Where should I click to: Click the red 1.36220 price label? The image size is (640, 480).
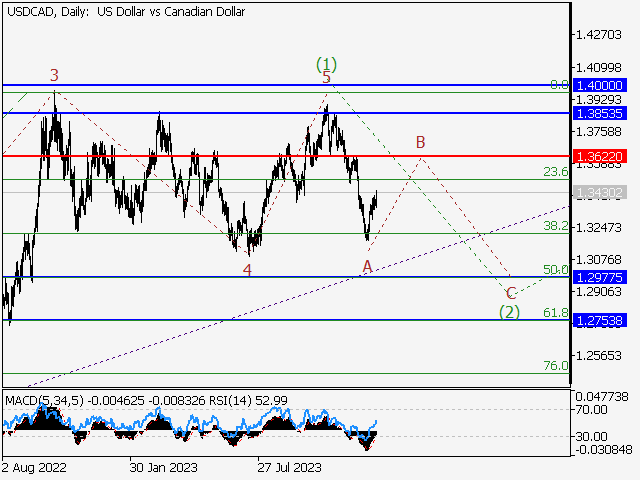[x=600, y=156]
